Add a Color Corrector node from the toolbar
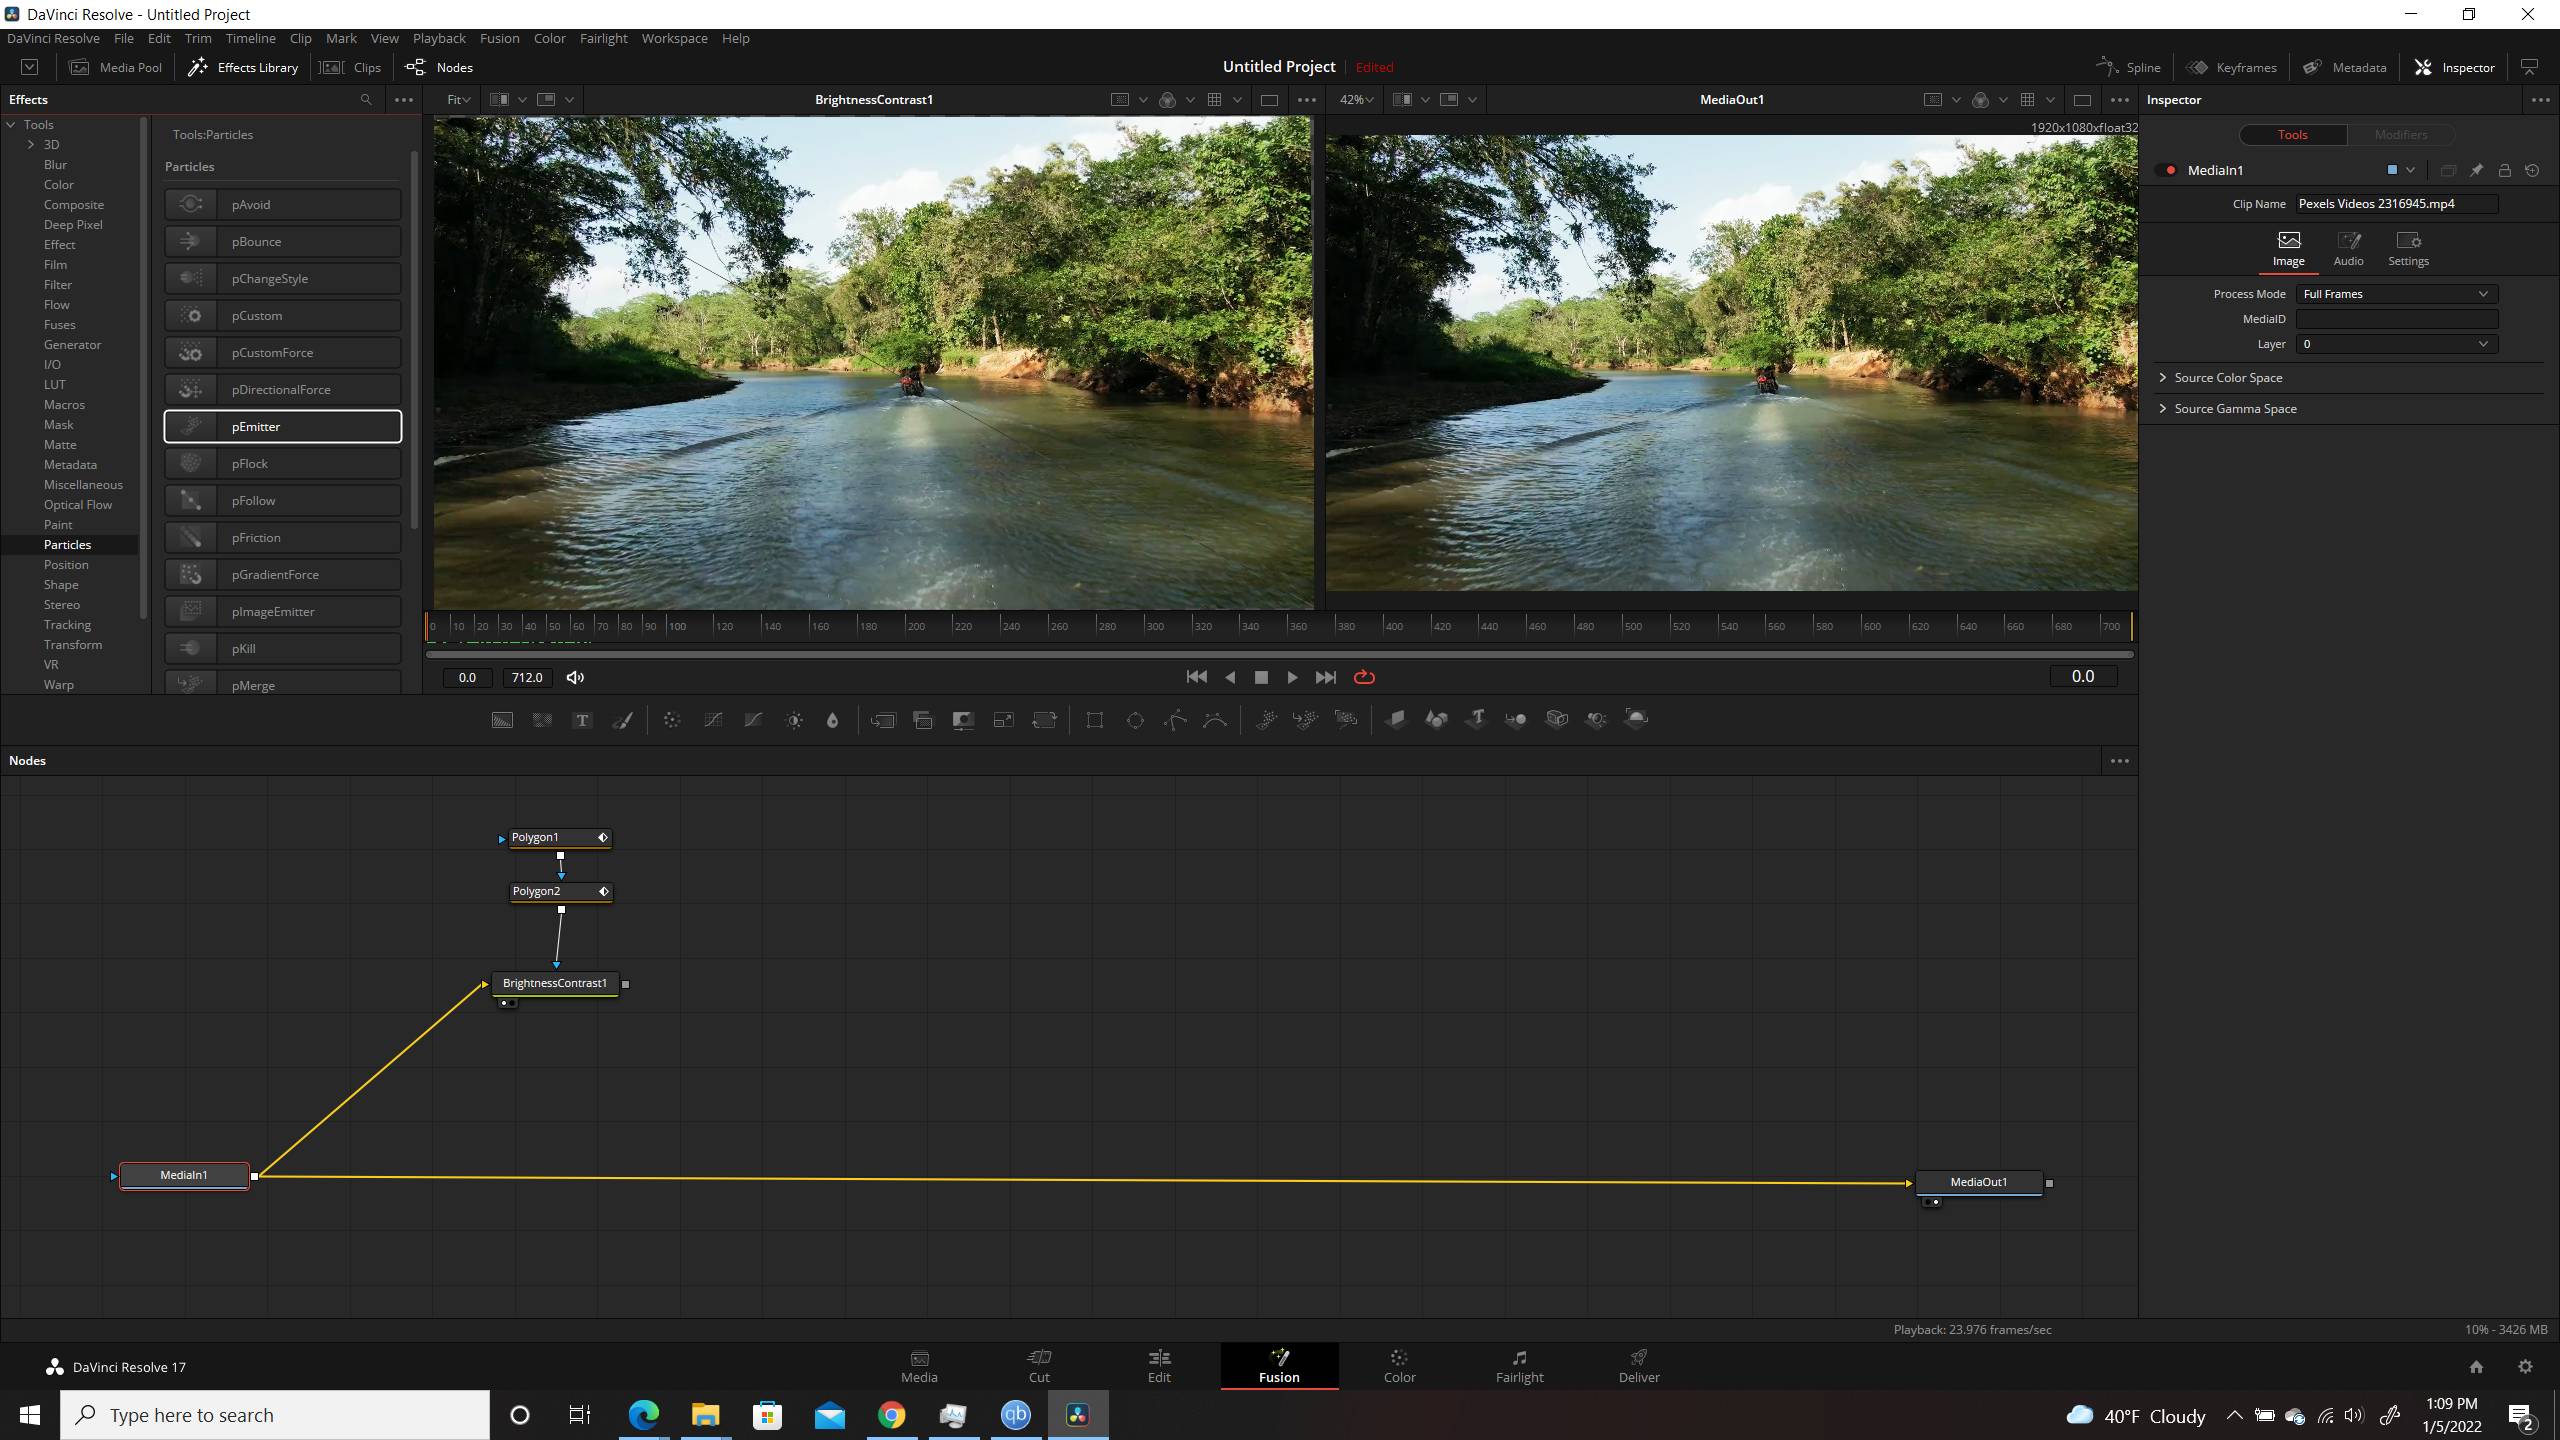The image size is (2560, 1440). click(x=672, y=720)
